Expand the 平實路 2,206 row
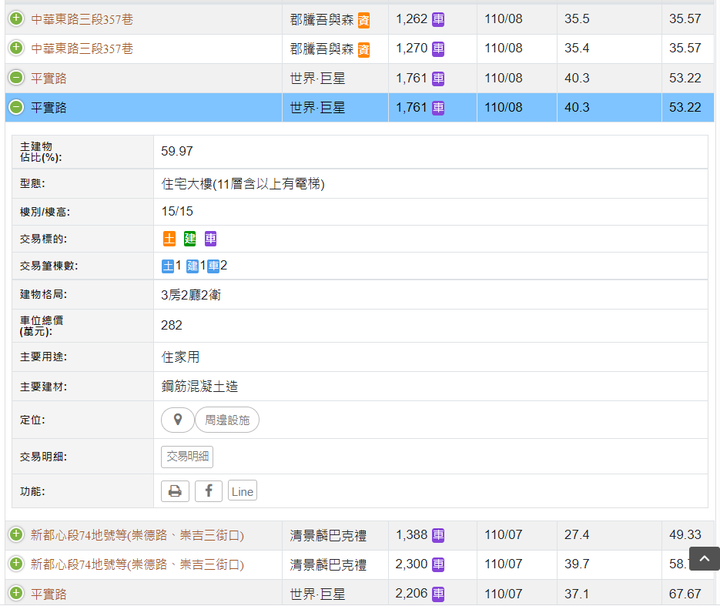 16,593
